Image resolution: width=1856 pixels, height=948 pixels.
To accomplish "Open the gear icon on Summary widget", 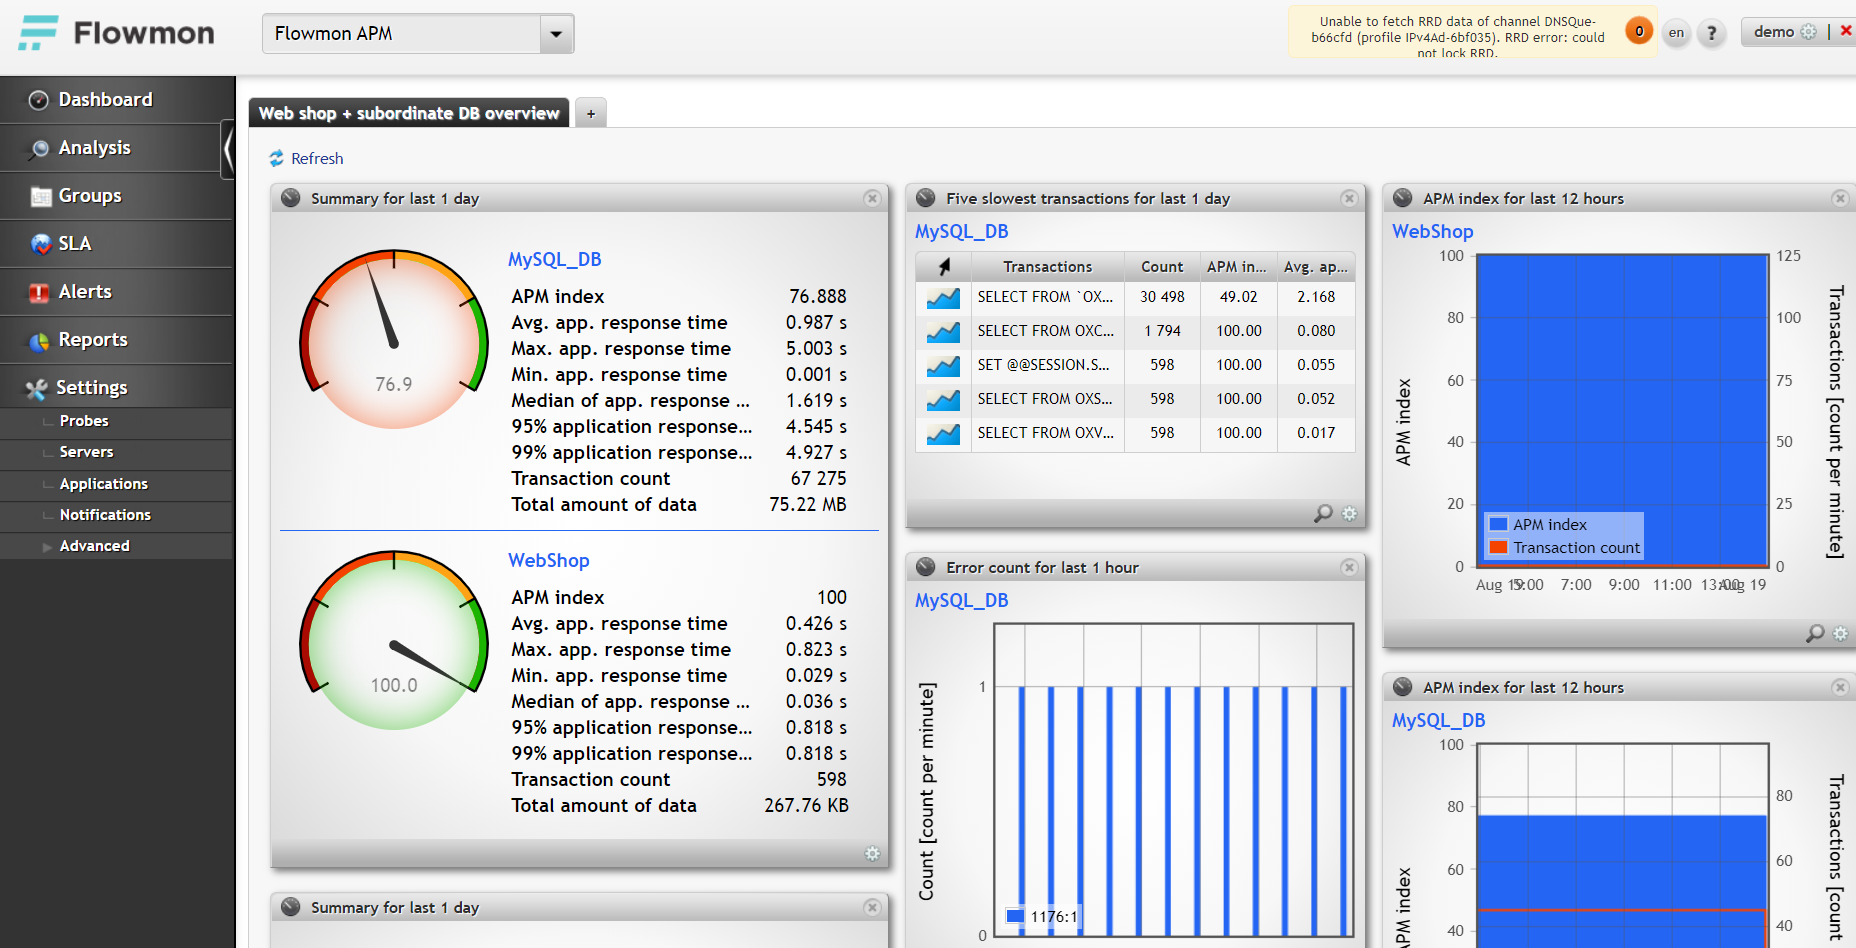I will [x=871, y=855].
